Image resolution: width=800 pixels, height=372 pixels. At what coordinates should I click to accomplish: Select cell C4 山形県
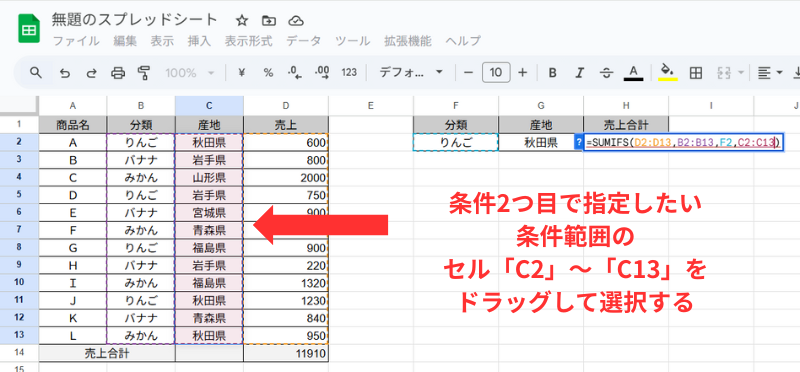coord(209,178)
